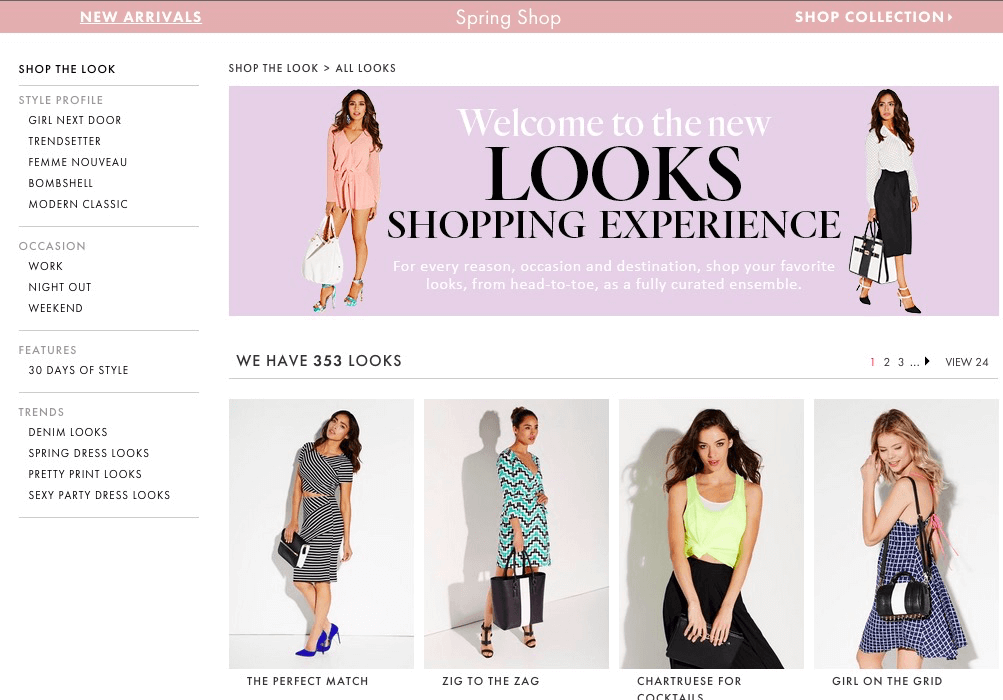Open Girl On The Grid look image
Viewport: 1003px width, 700px height.
906,534
